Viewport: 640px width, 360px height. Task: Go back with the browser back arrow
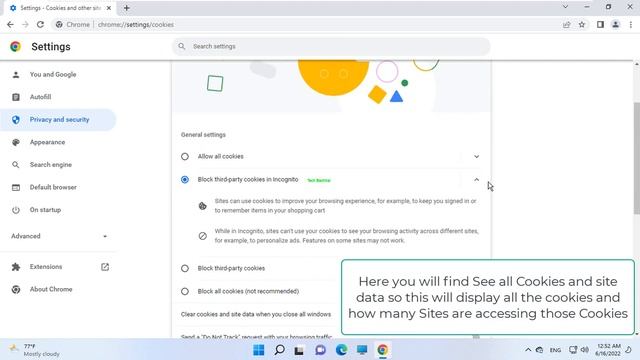pyautogui.click(x=11, y=24)
